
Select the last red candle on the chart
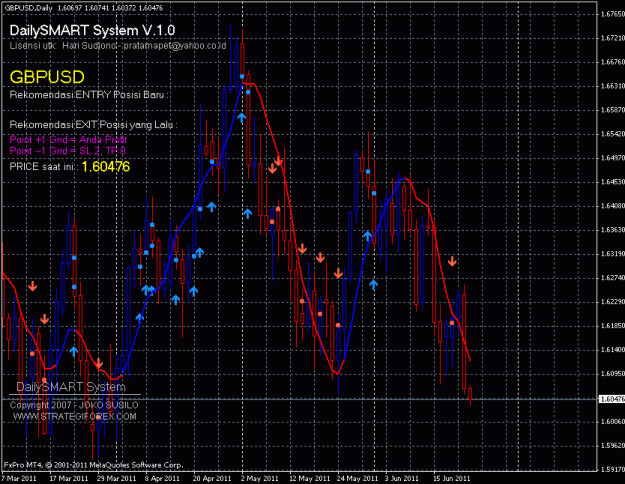point(470,395)
